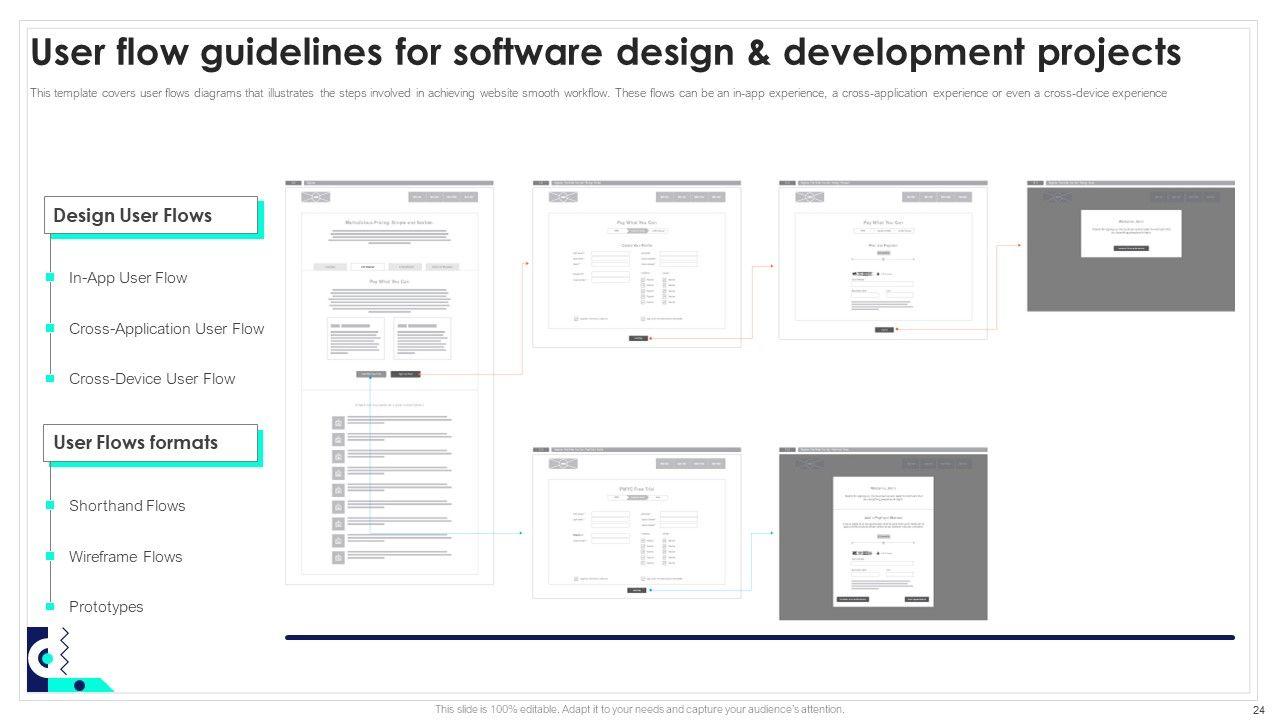Viewport: 1280px width, 720px height.
Task: Click the dark wireframe with single-button welcome dialog
Action: tap(1131, 246)
